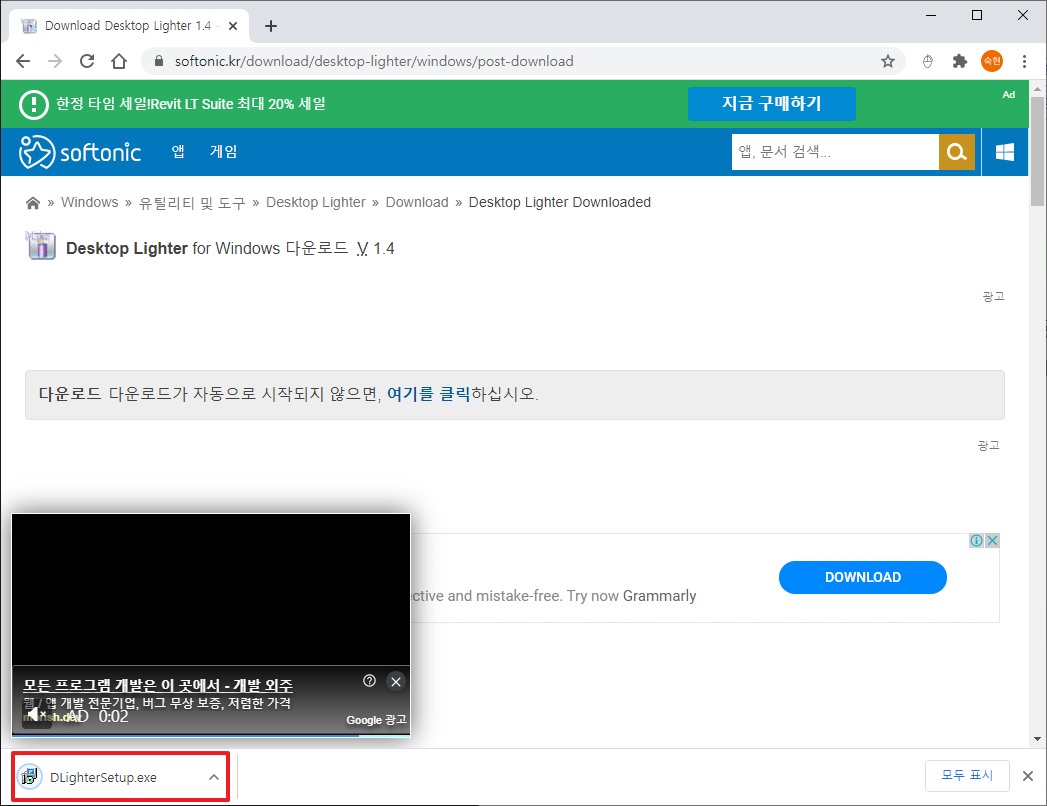Click the green banner exclamation icon

(x=33, y=104)
